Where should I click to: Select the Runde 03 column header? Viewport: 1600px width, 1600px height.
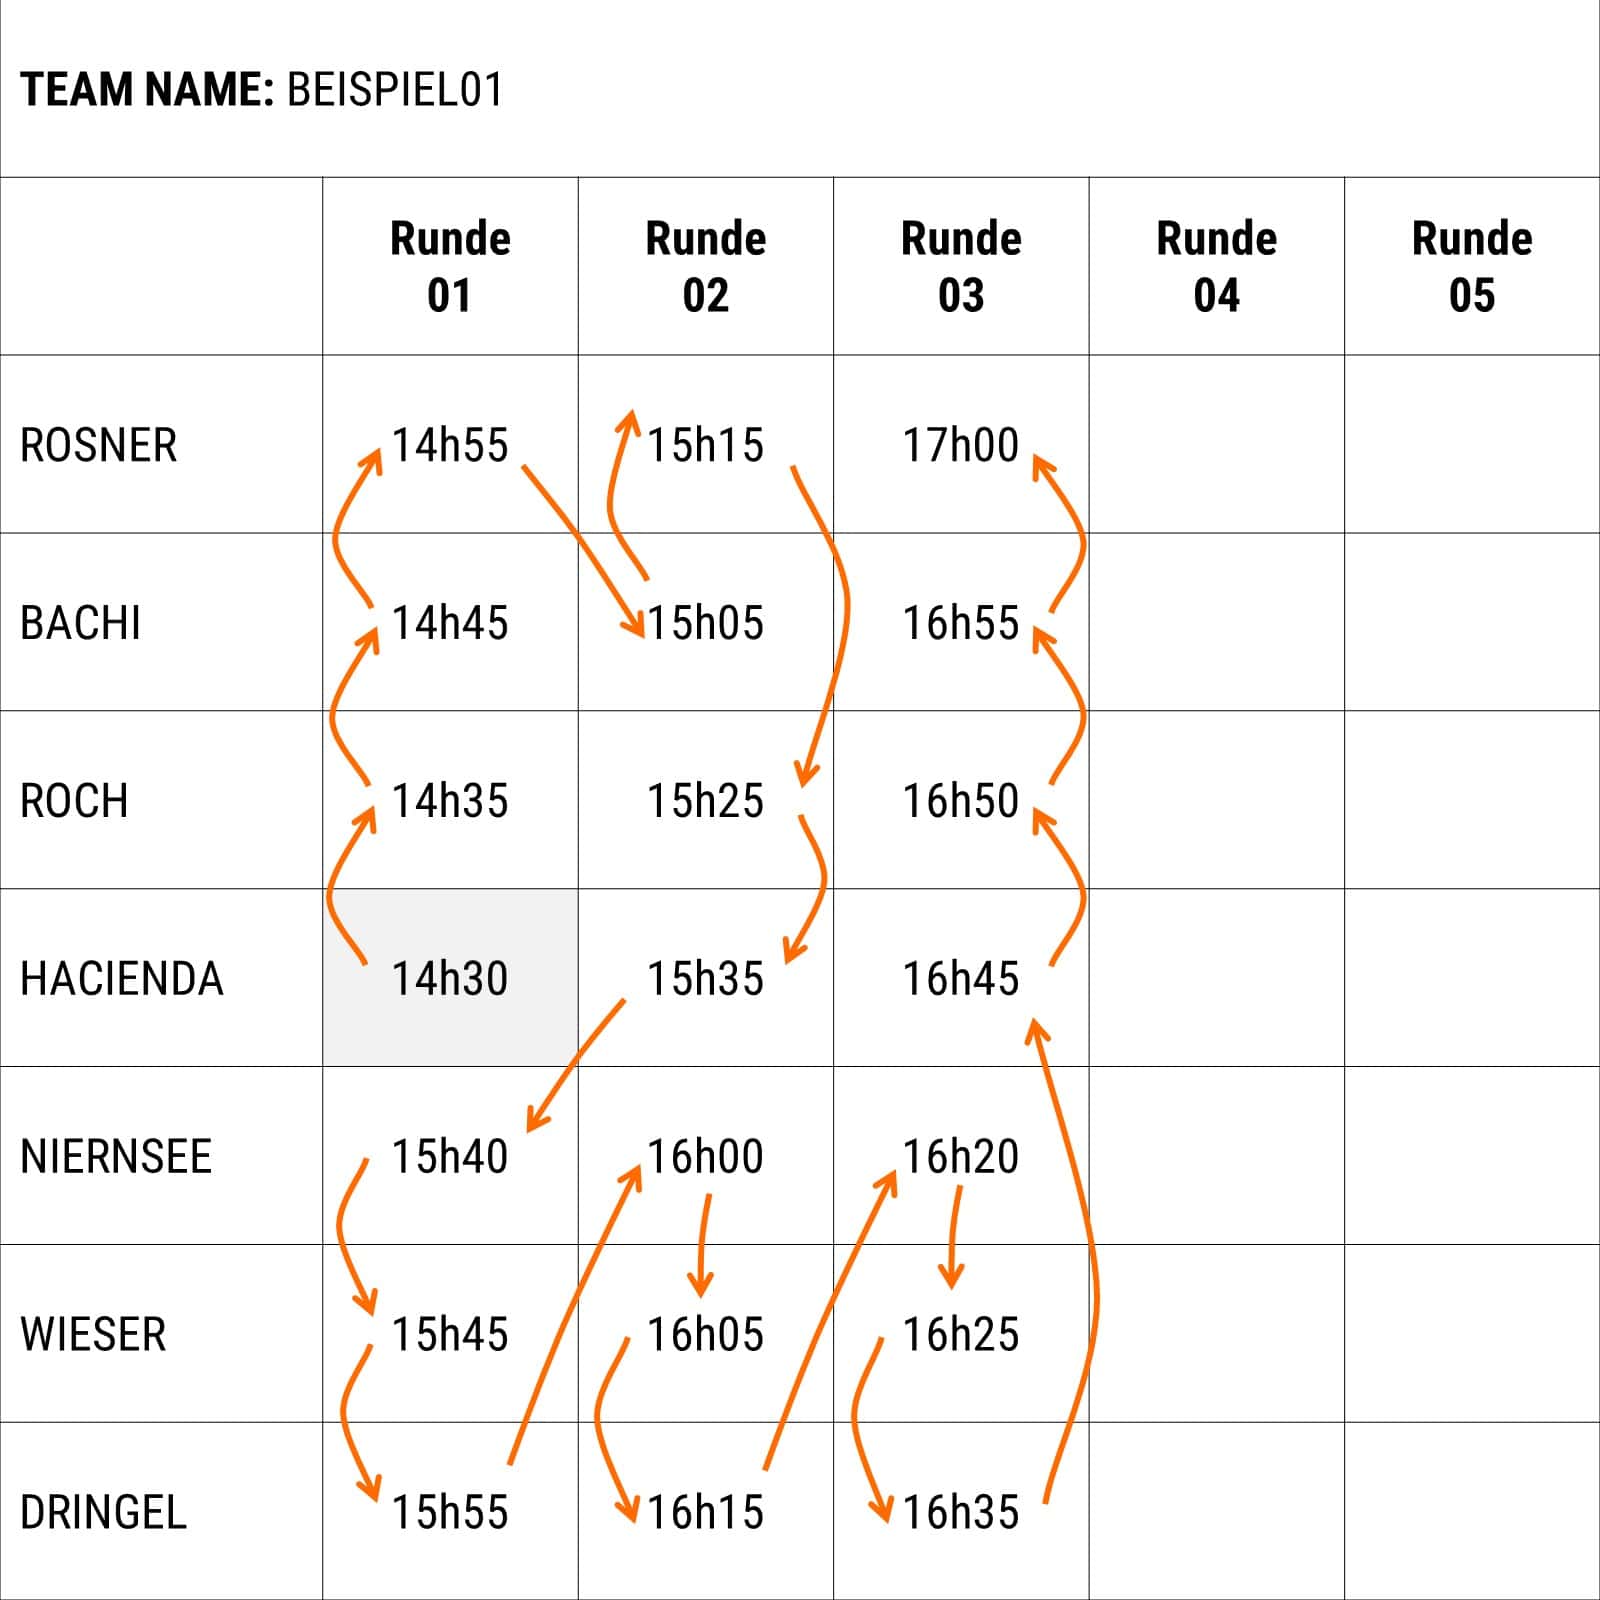pyautogui.click(x=961, y=267)
